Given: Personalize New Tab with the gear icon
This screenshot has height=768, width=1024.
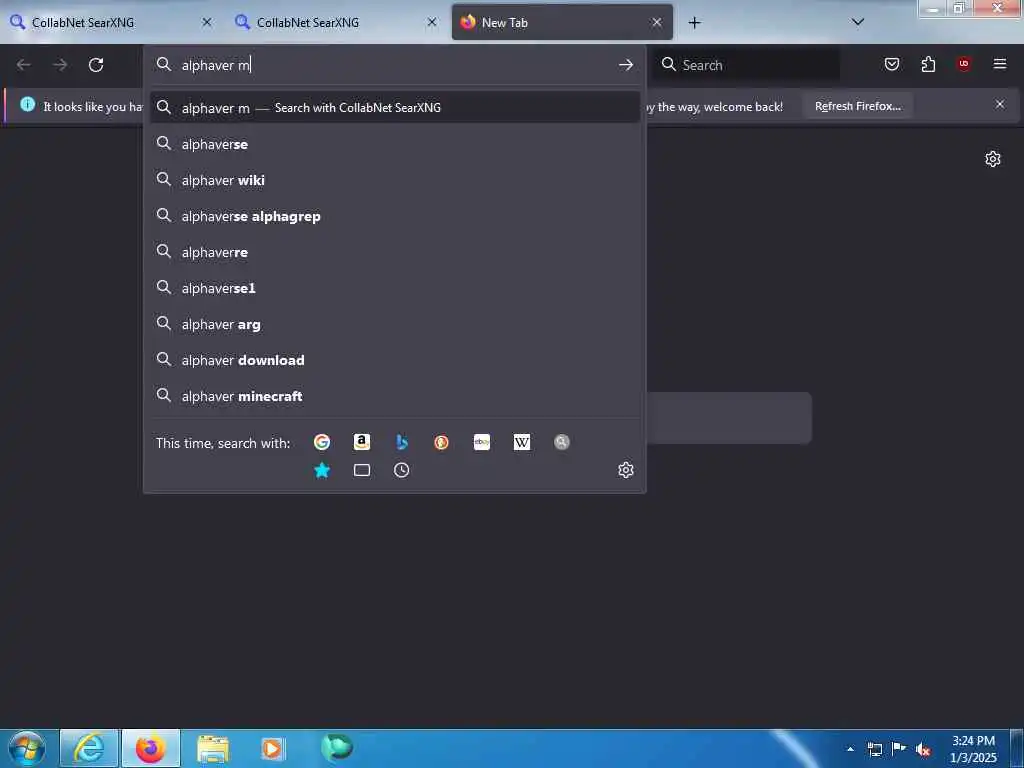Looking at the screenshot, I should (x=993, y=159).
